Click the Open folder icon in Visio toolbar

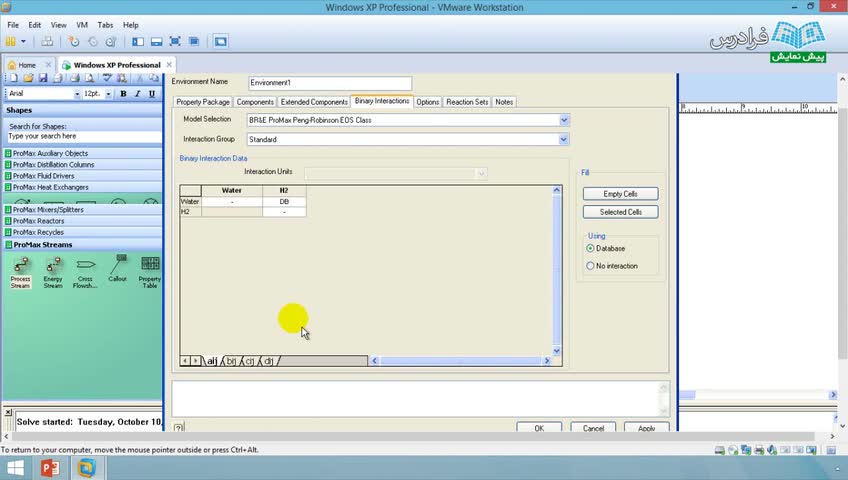click(28, 78)
